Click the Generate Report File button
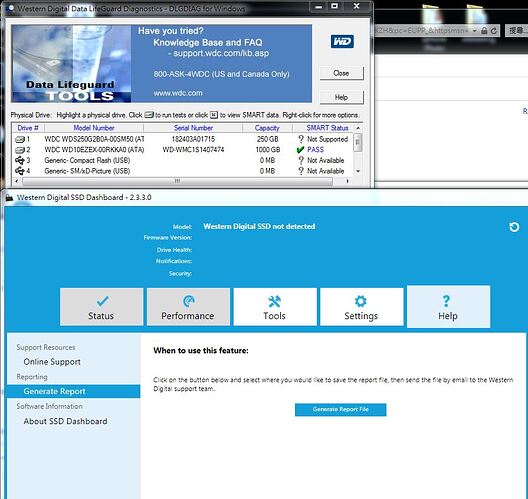528x499 pixels. coord(340,409)
